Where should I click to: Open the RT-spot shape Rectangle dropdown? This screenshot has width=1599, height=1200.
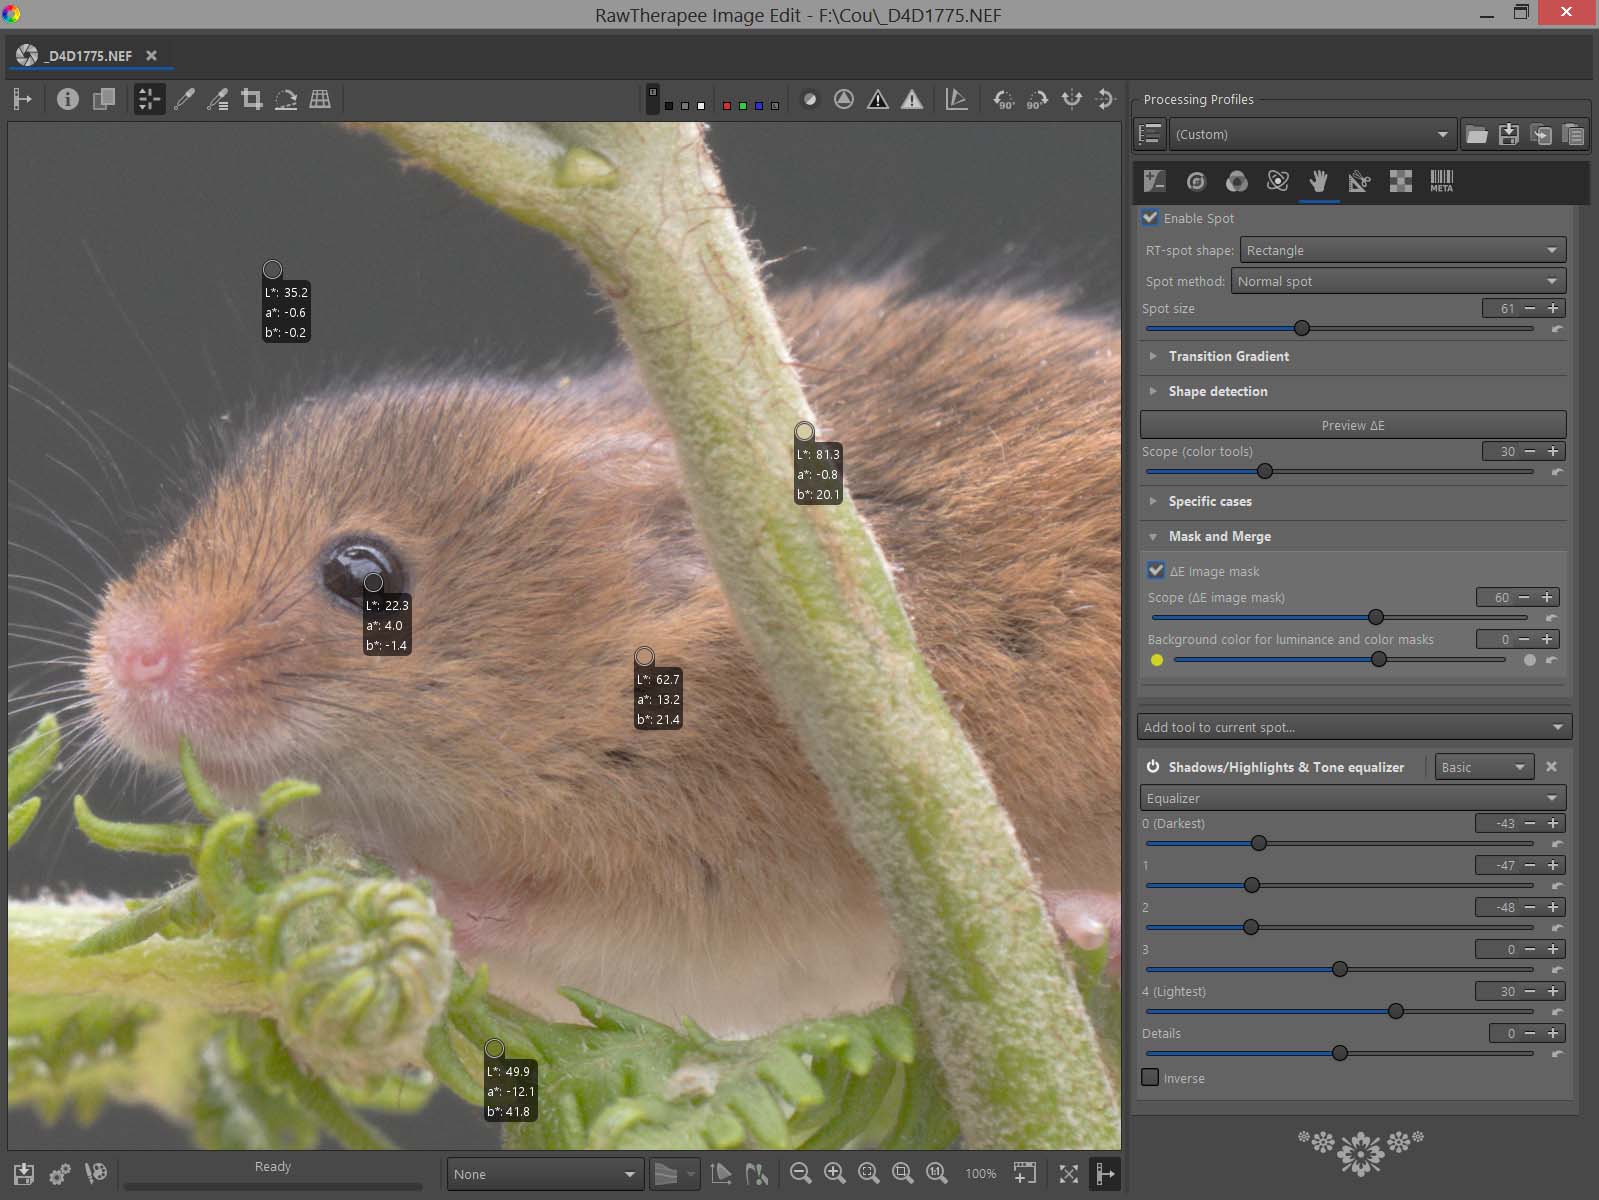[1402, 250]
